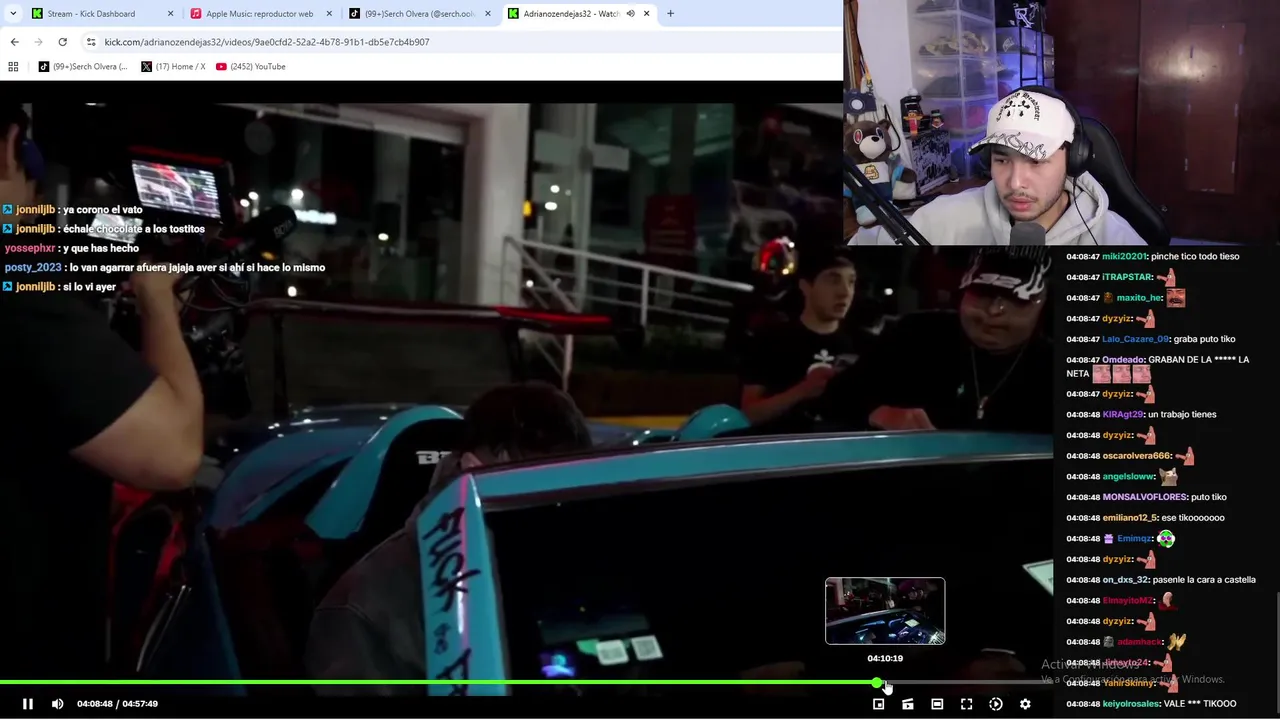Click the ElmoyitoMZ emote

pos(1167,600)
